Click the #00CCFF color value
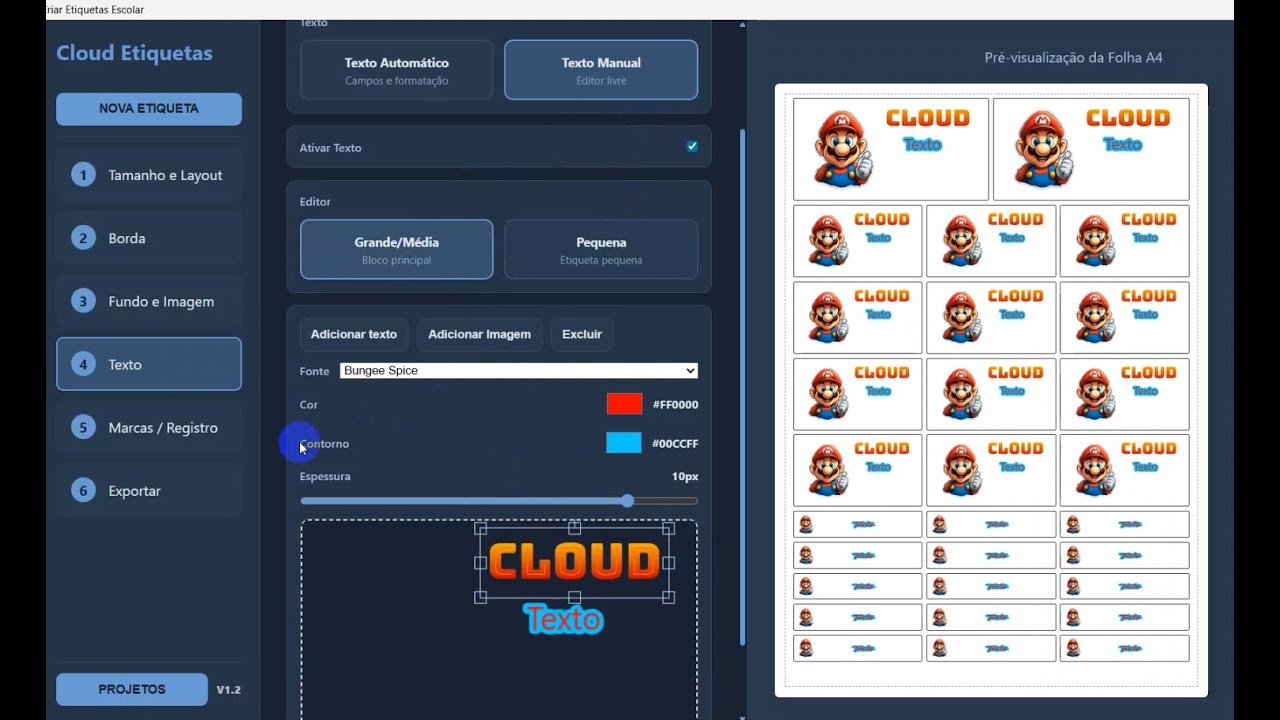Screen dimensions: 1280x720 [675, 444]
